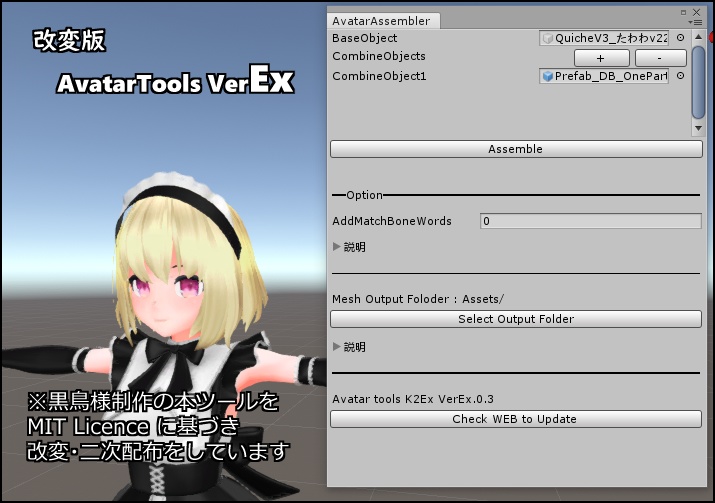This screenshot has width=715, height=503.
Task: Click the object list scrollbar thumb
Action: click(698, 82)
